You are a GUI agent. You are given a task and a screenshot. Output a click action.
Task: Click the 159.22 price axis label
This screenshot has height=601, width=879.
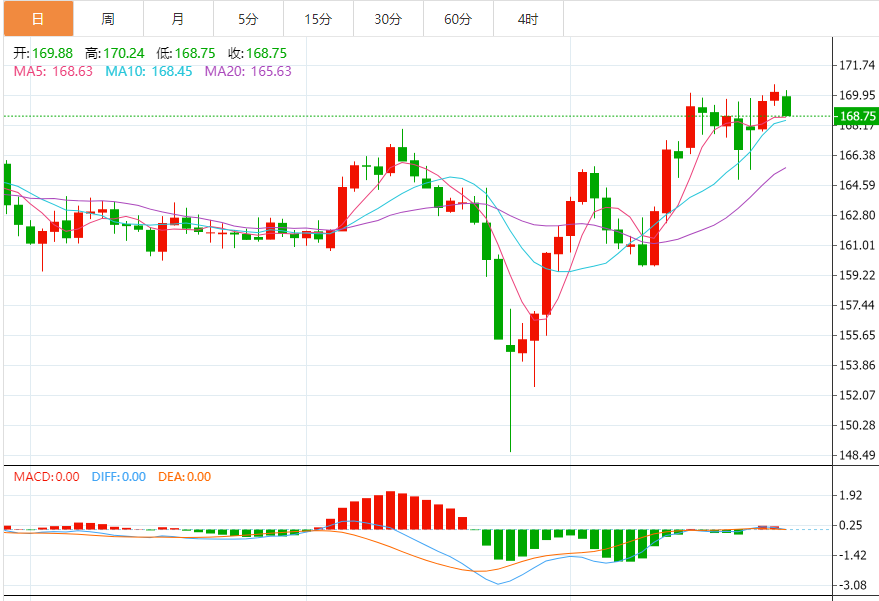[857, 275]
